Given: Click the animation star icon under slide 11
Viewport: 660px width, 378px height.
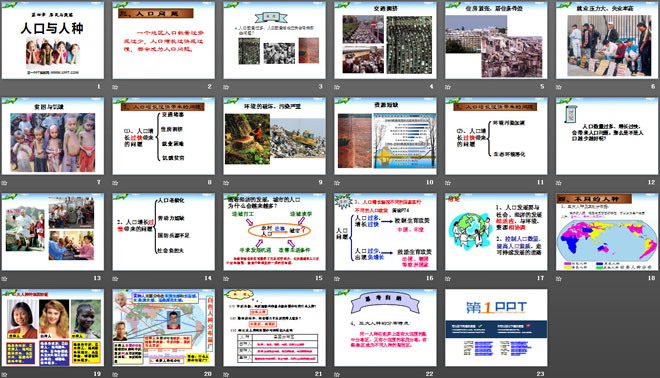Looking at the screenshot, I should [448, 183].
